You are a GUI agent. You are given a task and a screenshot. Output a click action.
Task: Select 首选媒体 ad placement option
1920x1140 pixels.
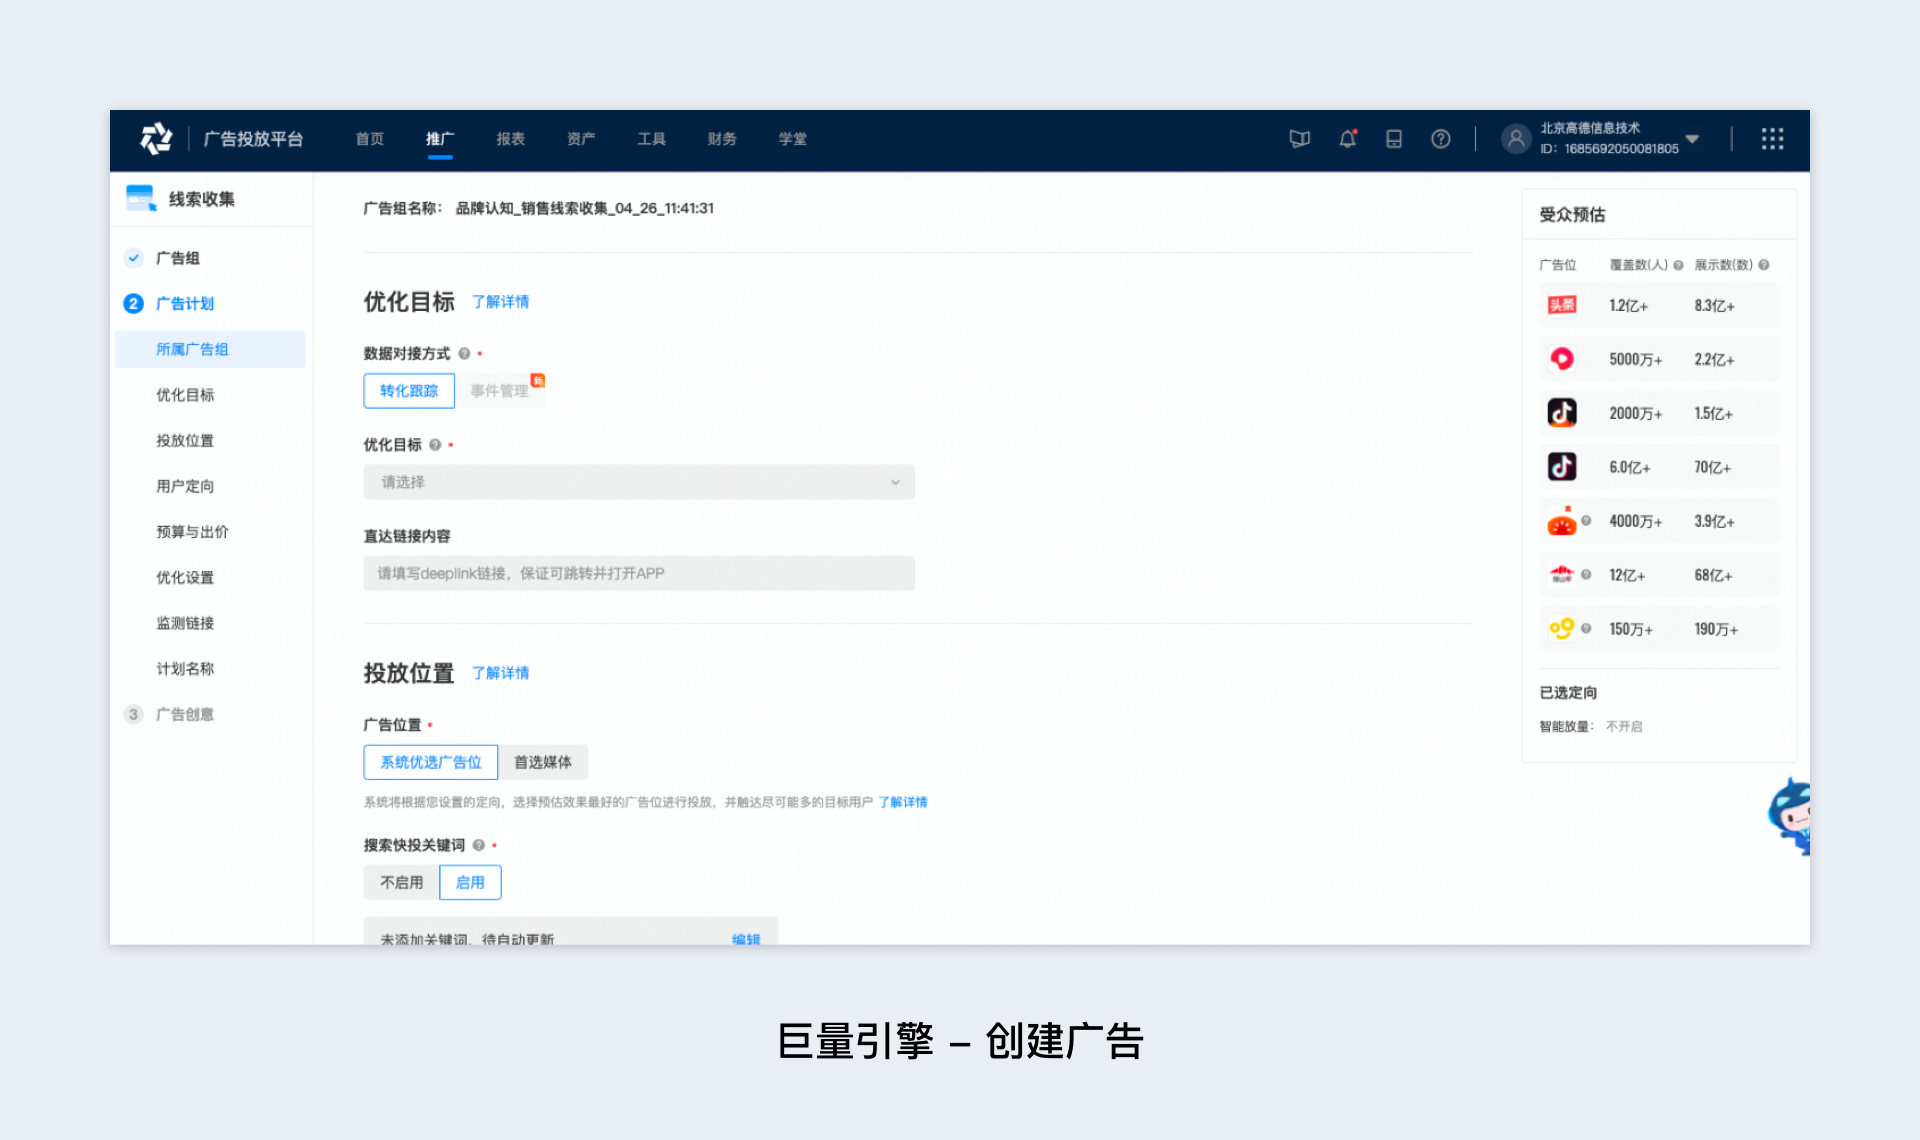point(543,762)
